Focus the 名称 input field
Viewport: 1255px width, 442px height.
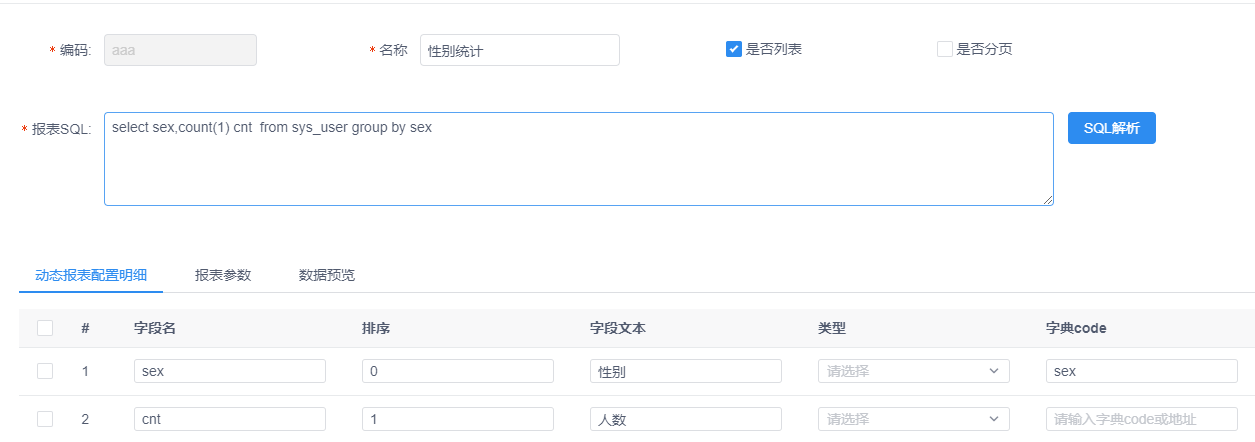(x=520, y=50)
